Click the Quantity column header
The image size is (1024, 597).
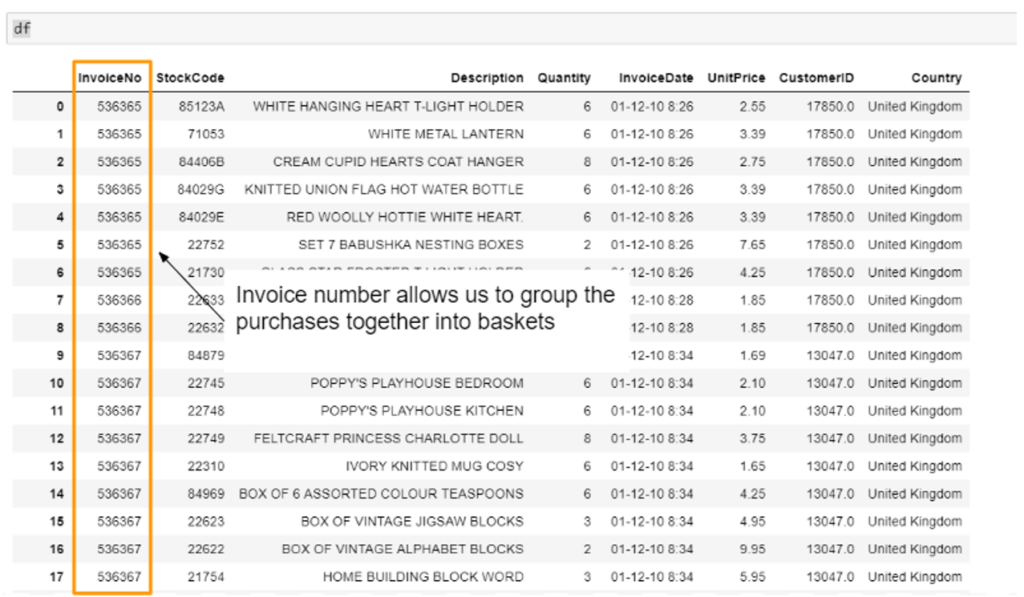point(564,78)
